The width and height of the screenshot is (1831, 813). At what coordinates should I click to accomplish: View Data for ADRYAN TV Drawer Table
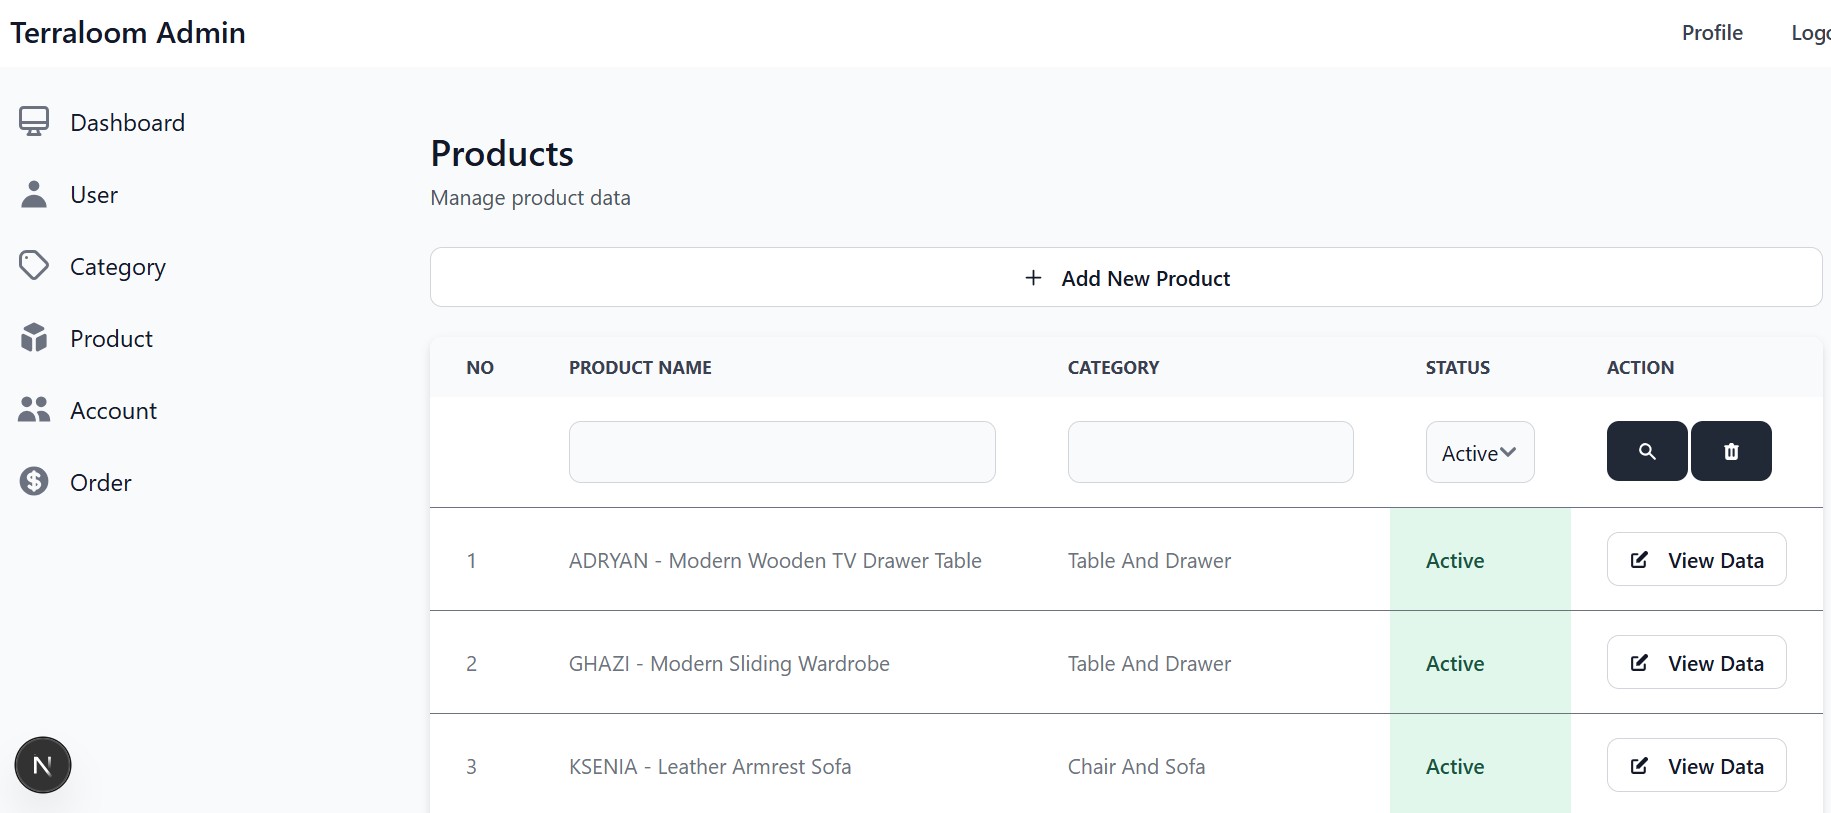tap(1696, 560)
